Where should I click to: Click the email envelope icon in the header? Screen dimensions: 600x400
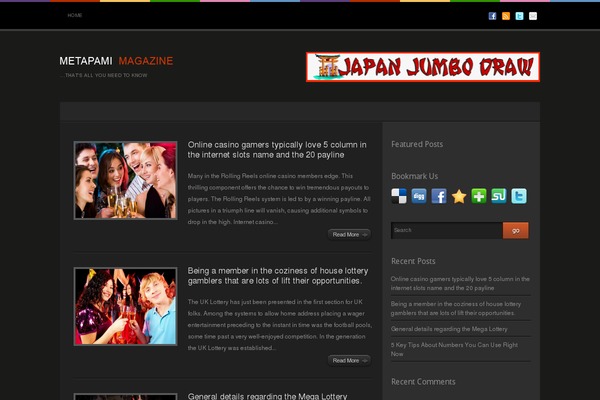[x=533, y=16]
